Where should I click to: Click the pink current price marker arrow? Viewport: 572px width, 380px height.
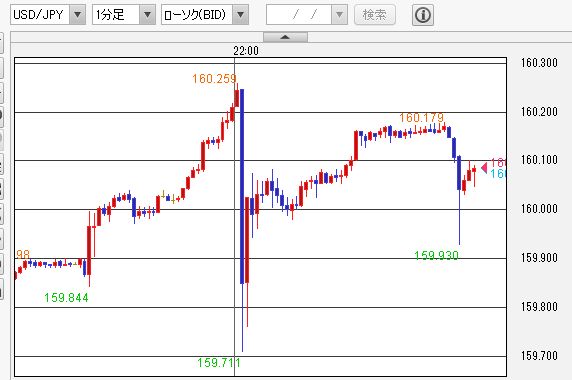point(484,167)
